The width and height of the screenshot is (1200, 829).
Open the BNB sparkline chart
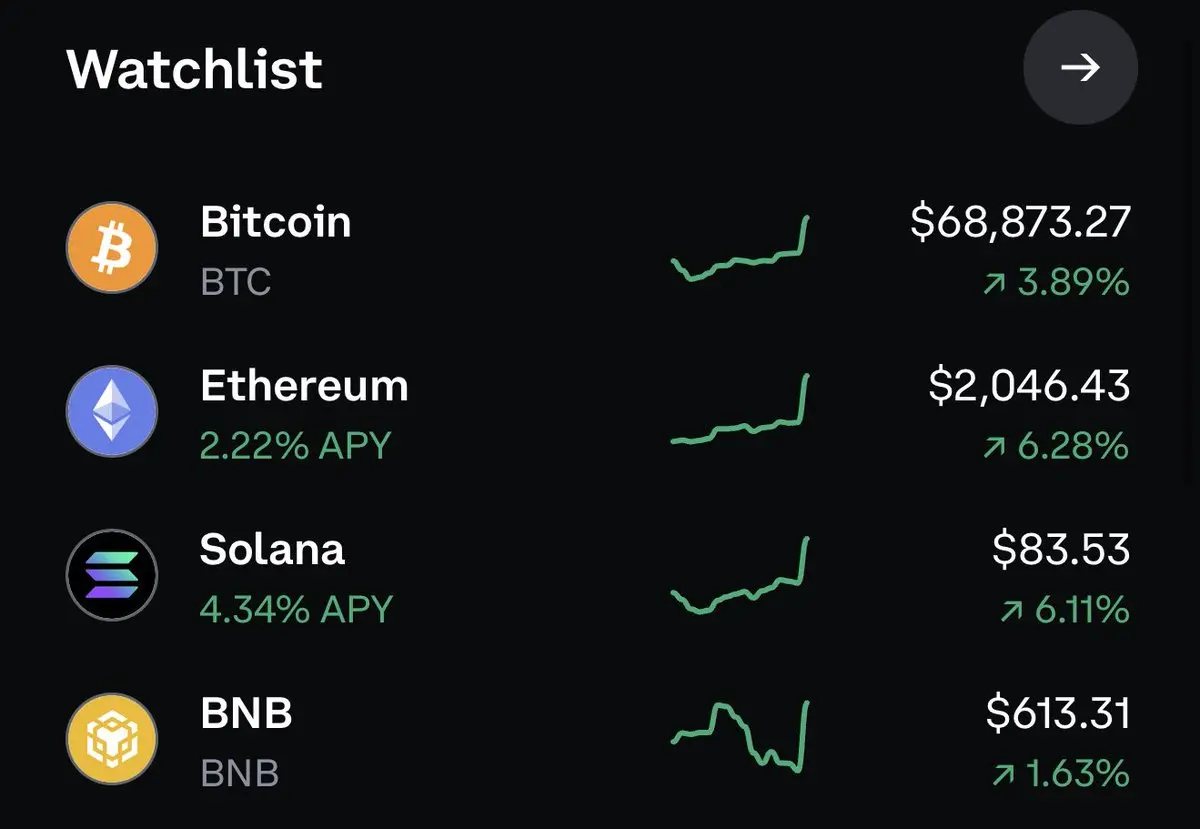739,736
